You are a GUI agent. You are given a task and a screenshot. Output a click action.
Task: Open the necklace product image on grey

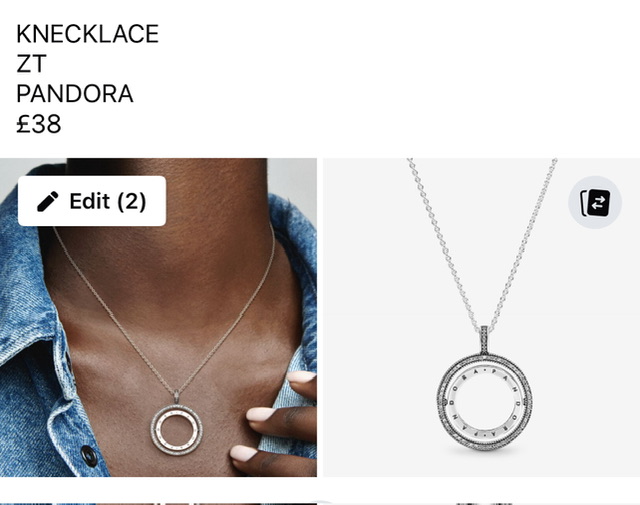click(x=482, y=317)
